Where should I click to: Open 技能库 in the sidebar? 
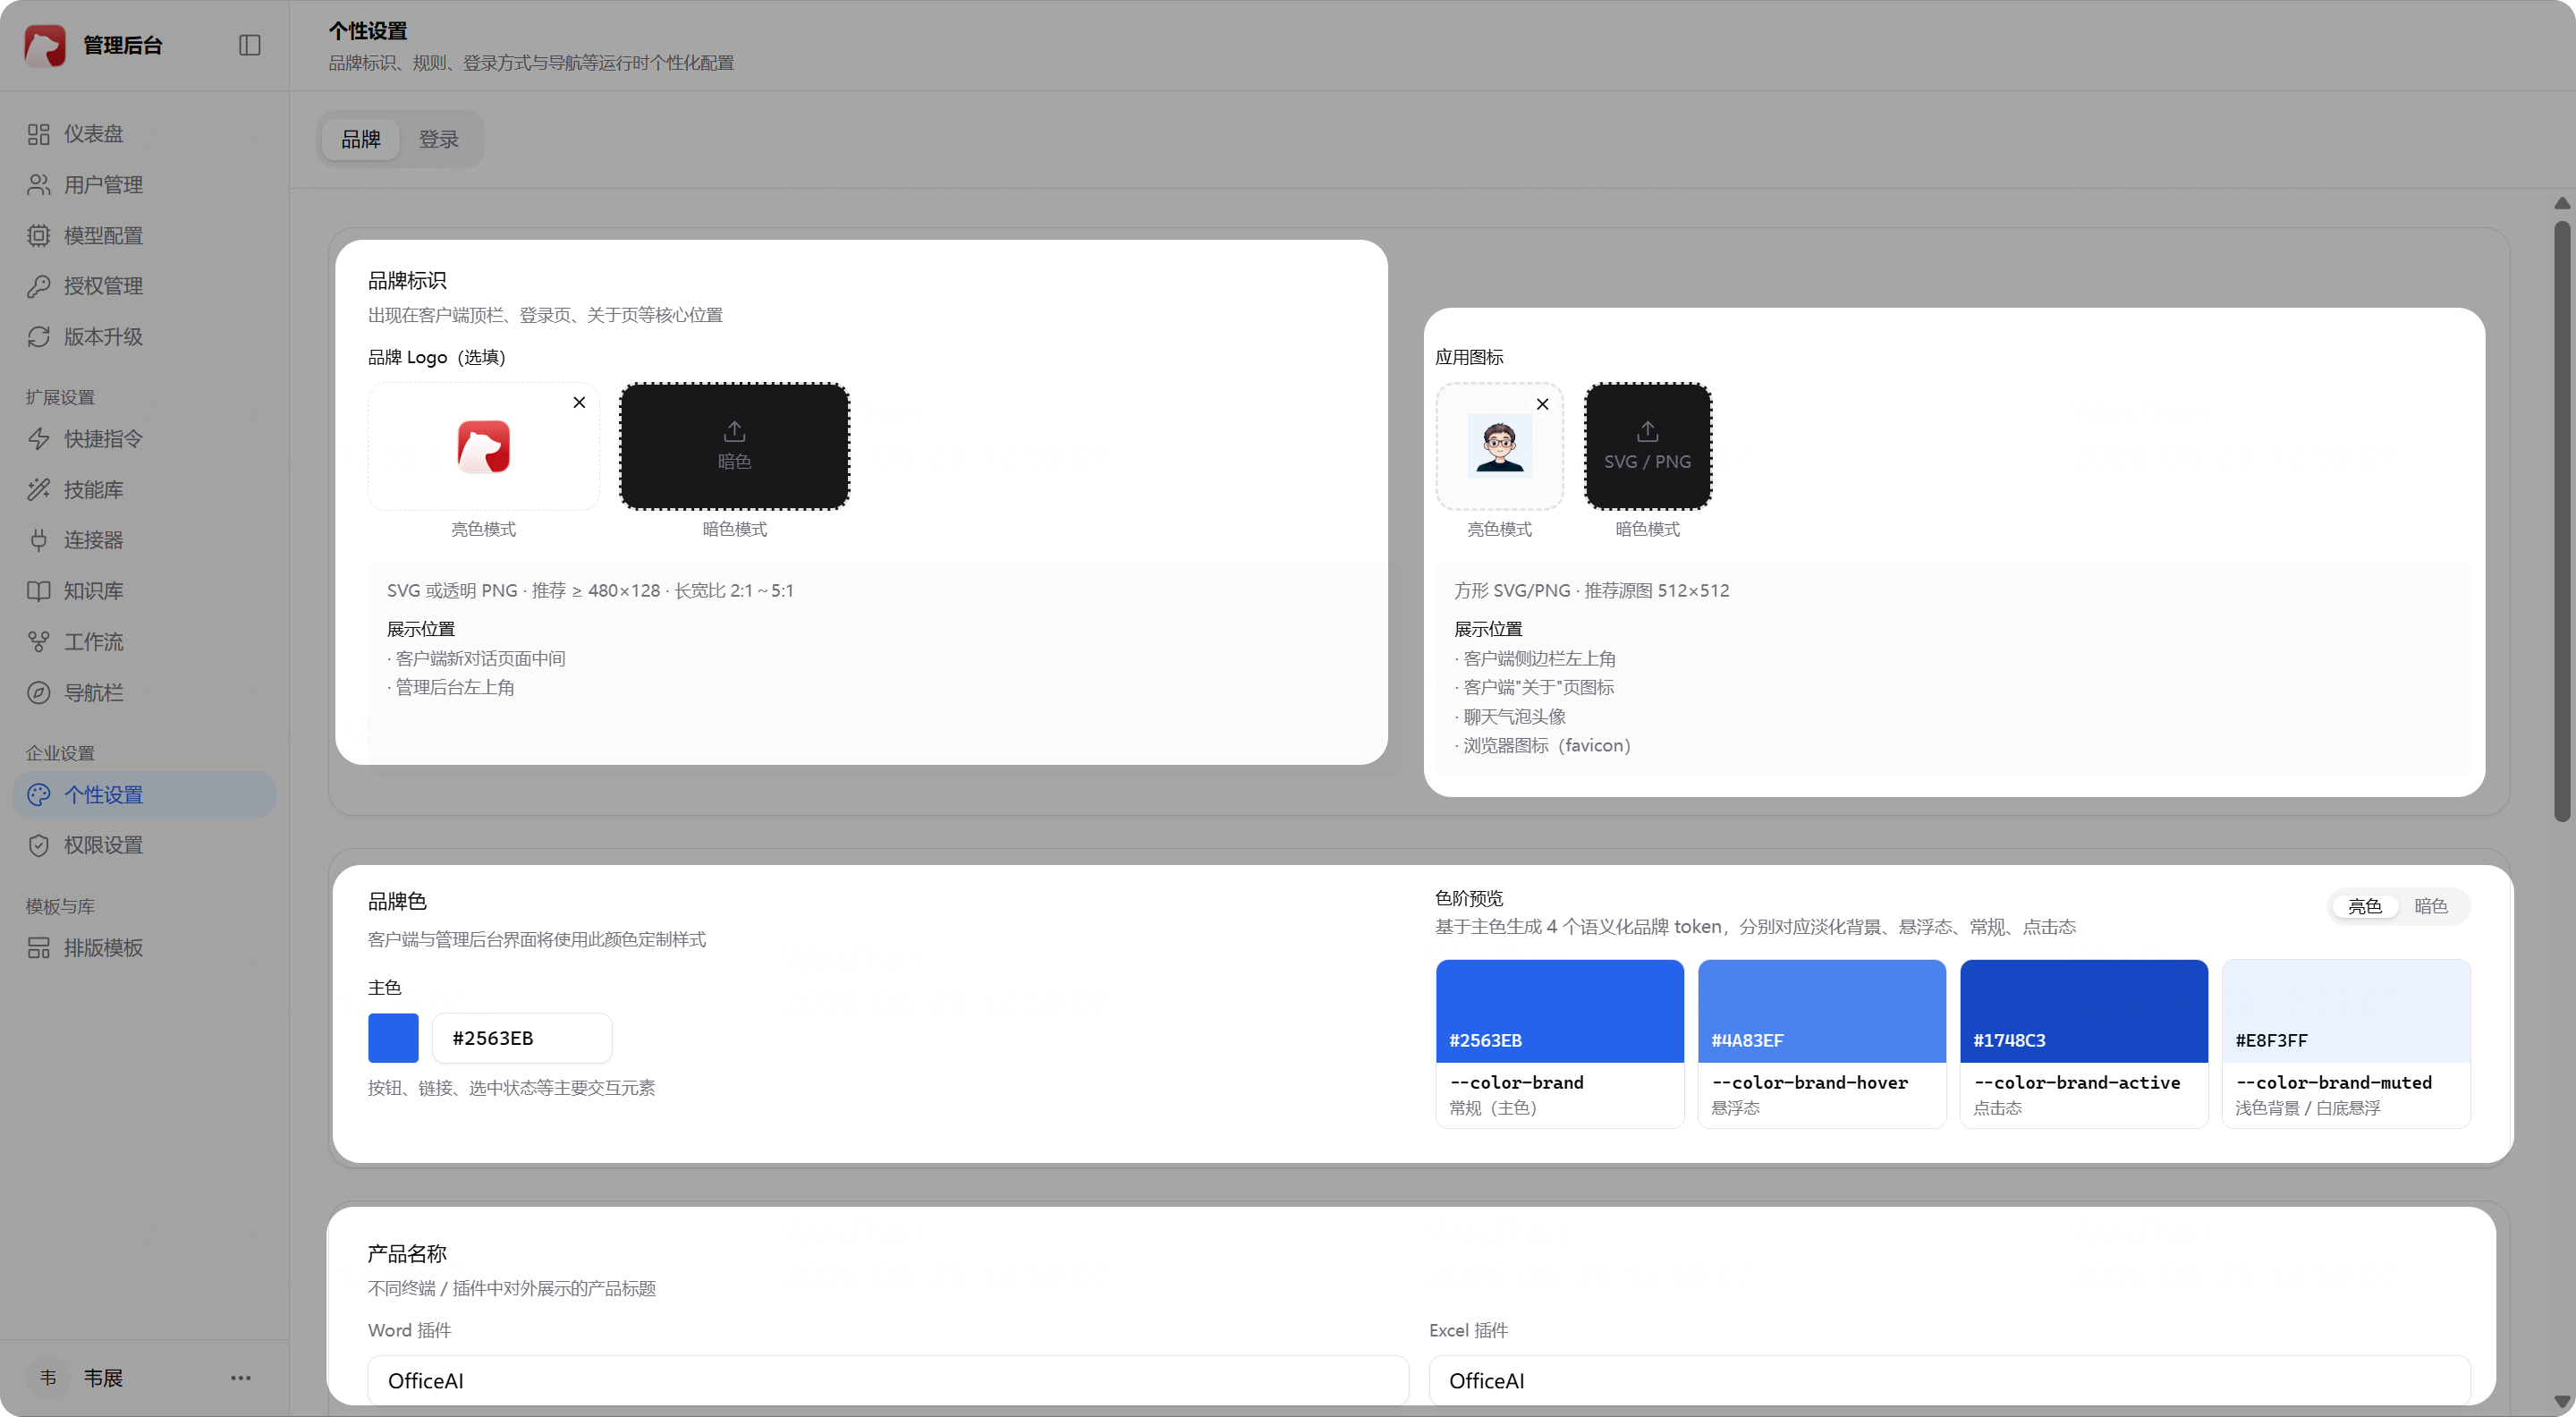click(x=144, y=490)
